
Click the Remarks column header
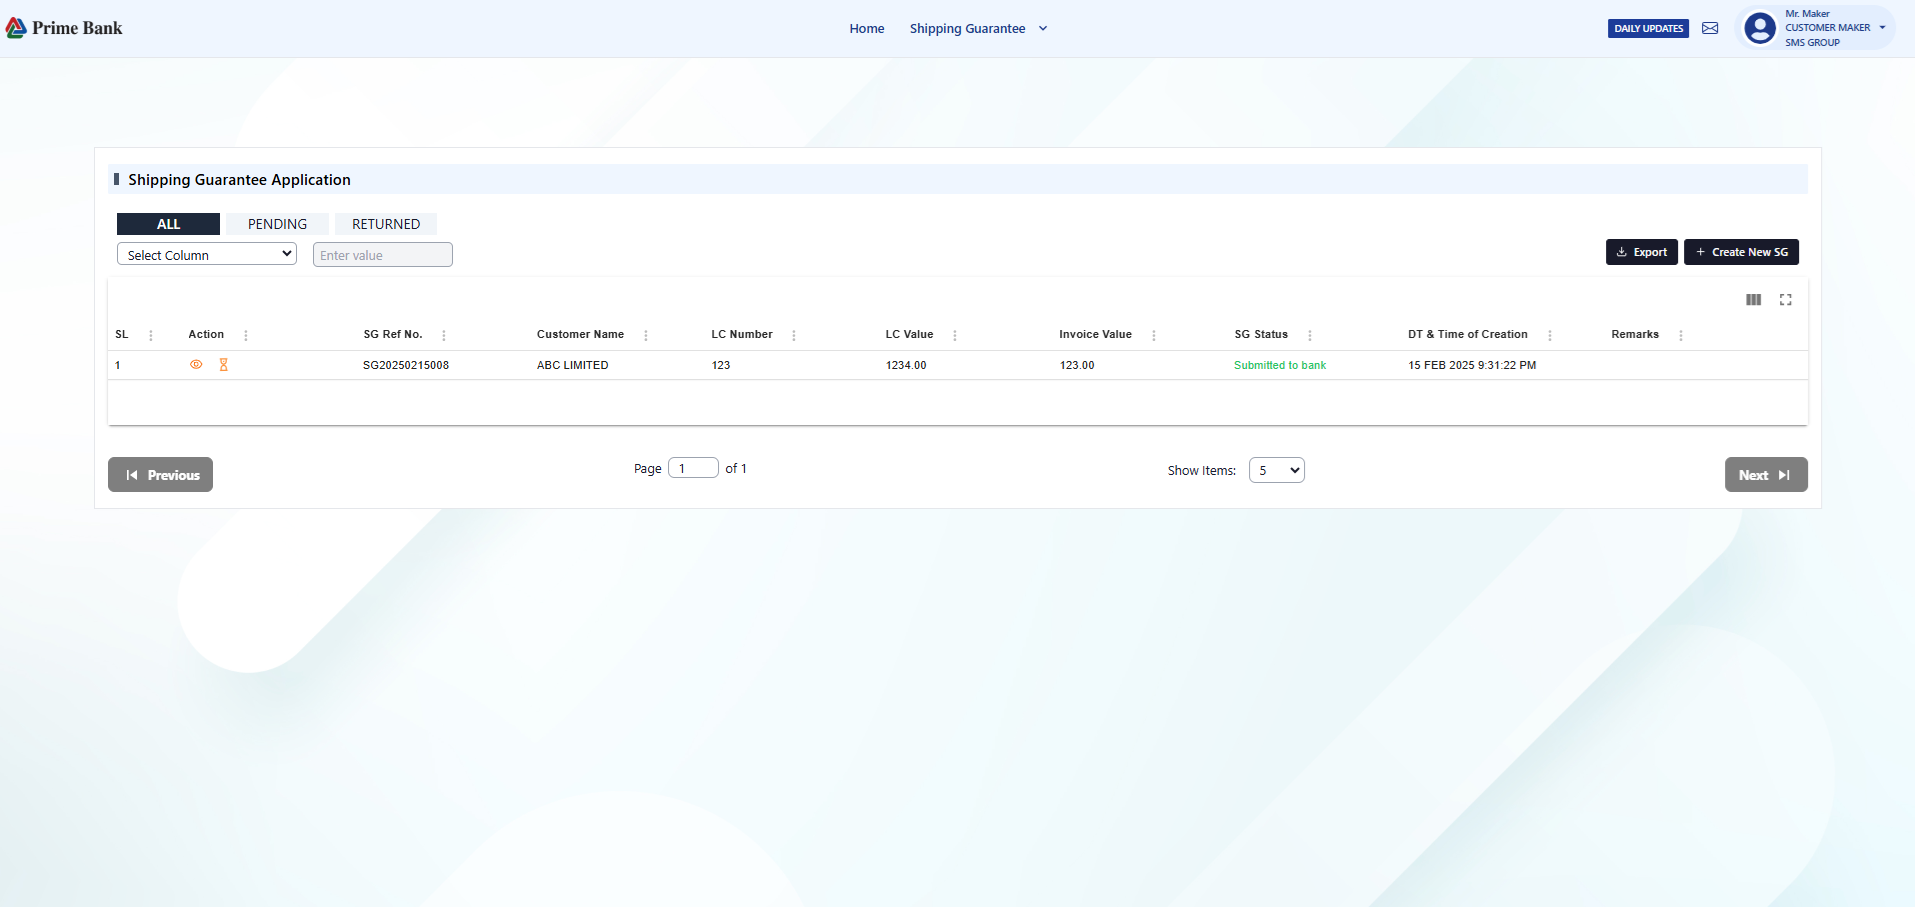click(1635, 334)
